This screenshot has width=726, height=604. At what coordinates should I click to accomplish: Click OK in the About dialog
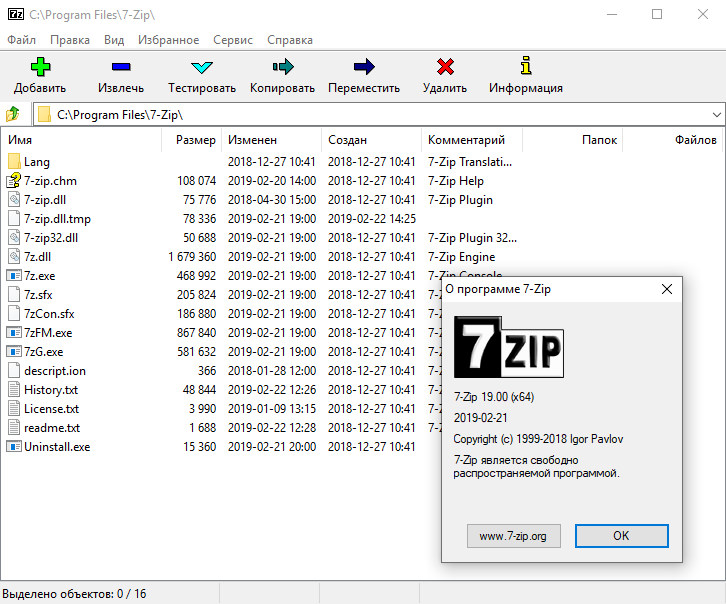(x=621, y=536)
